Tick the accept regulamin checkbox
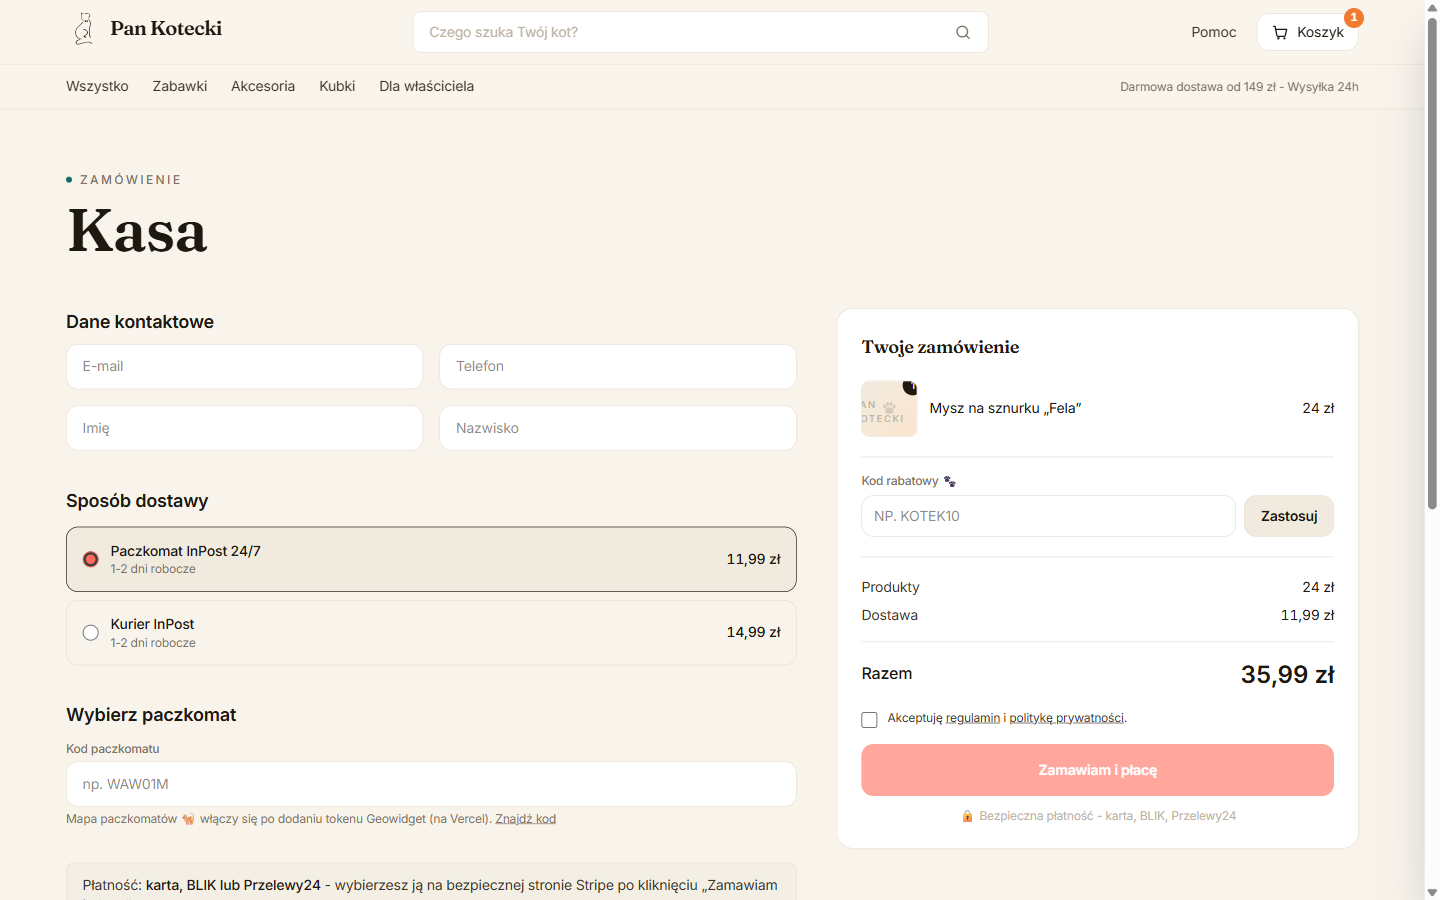1440x900 pixels. click(x=869, y=720)
